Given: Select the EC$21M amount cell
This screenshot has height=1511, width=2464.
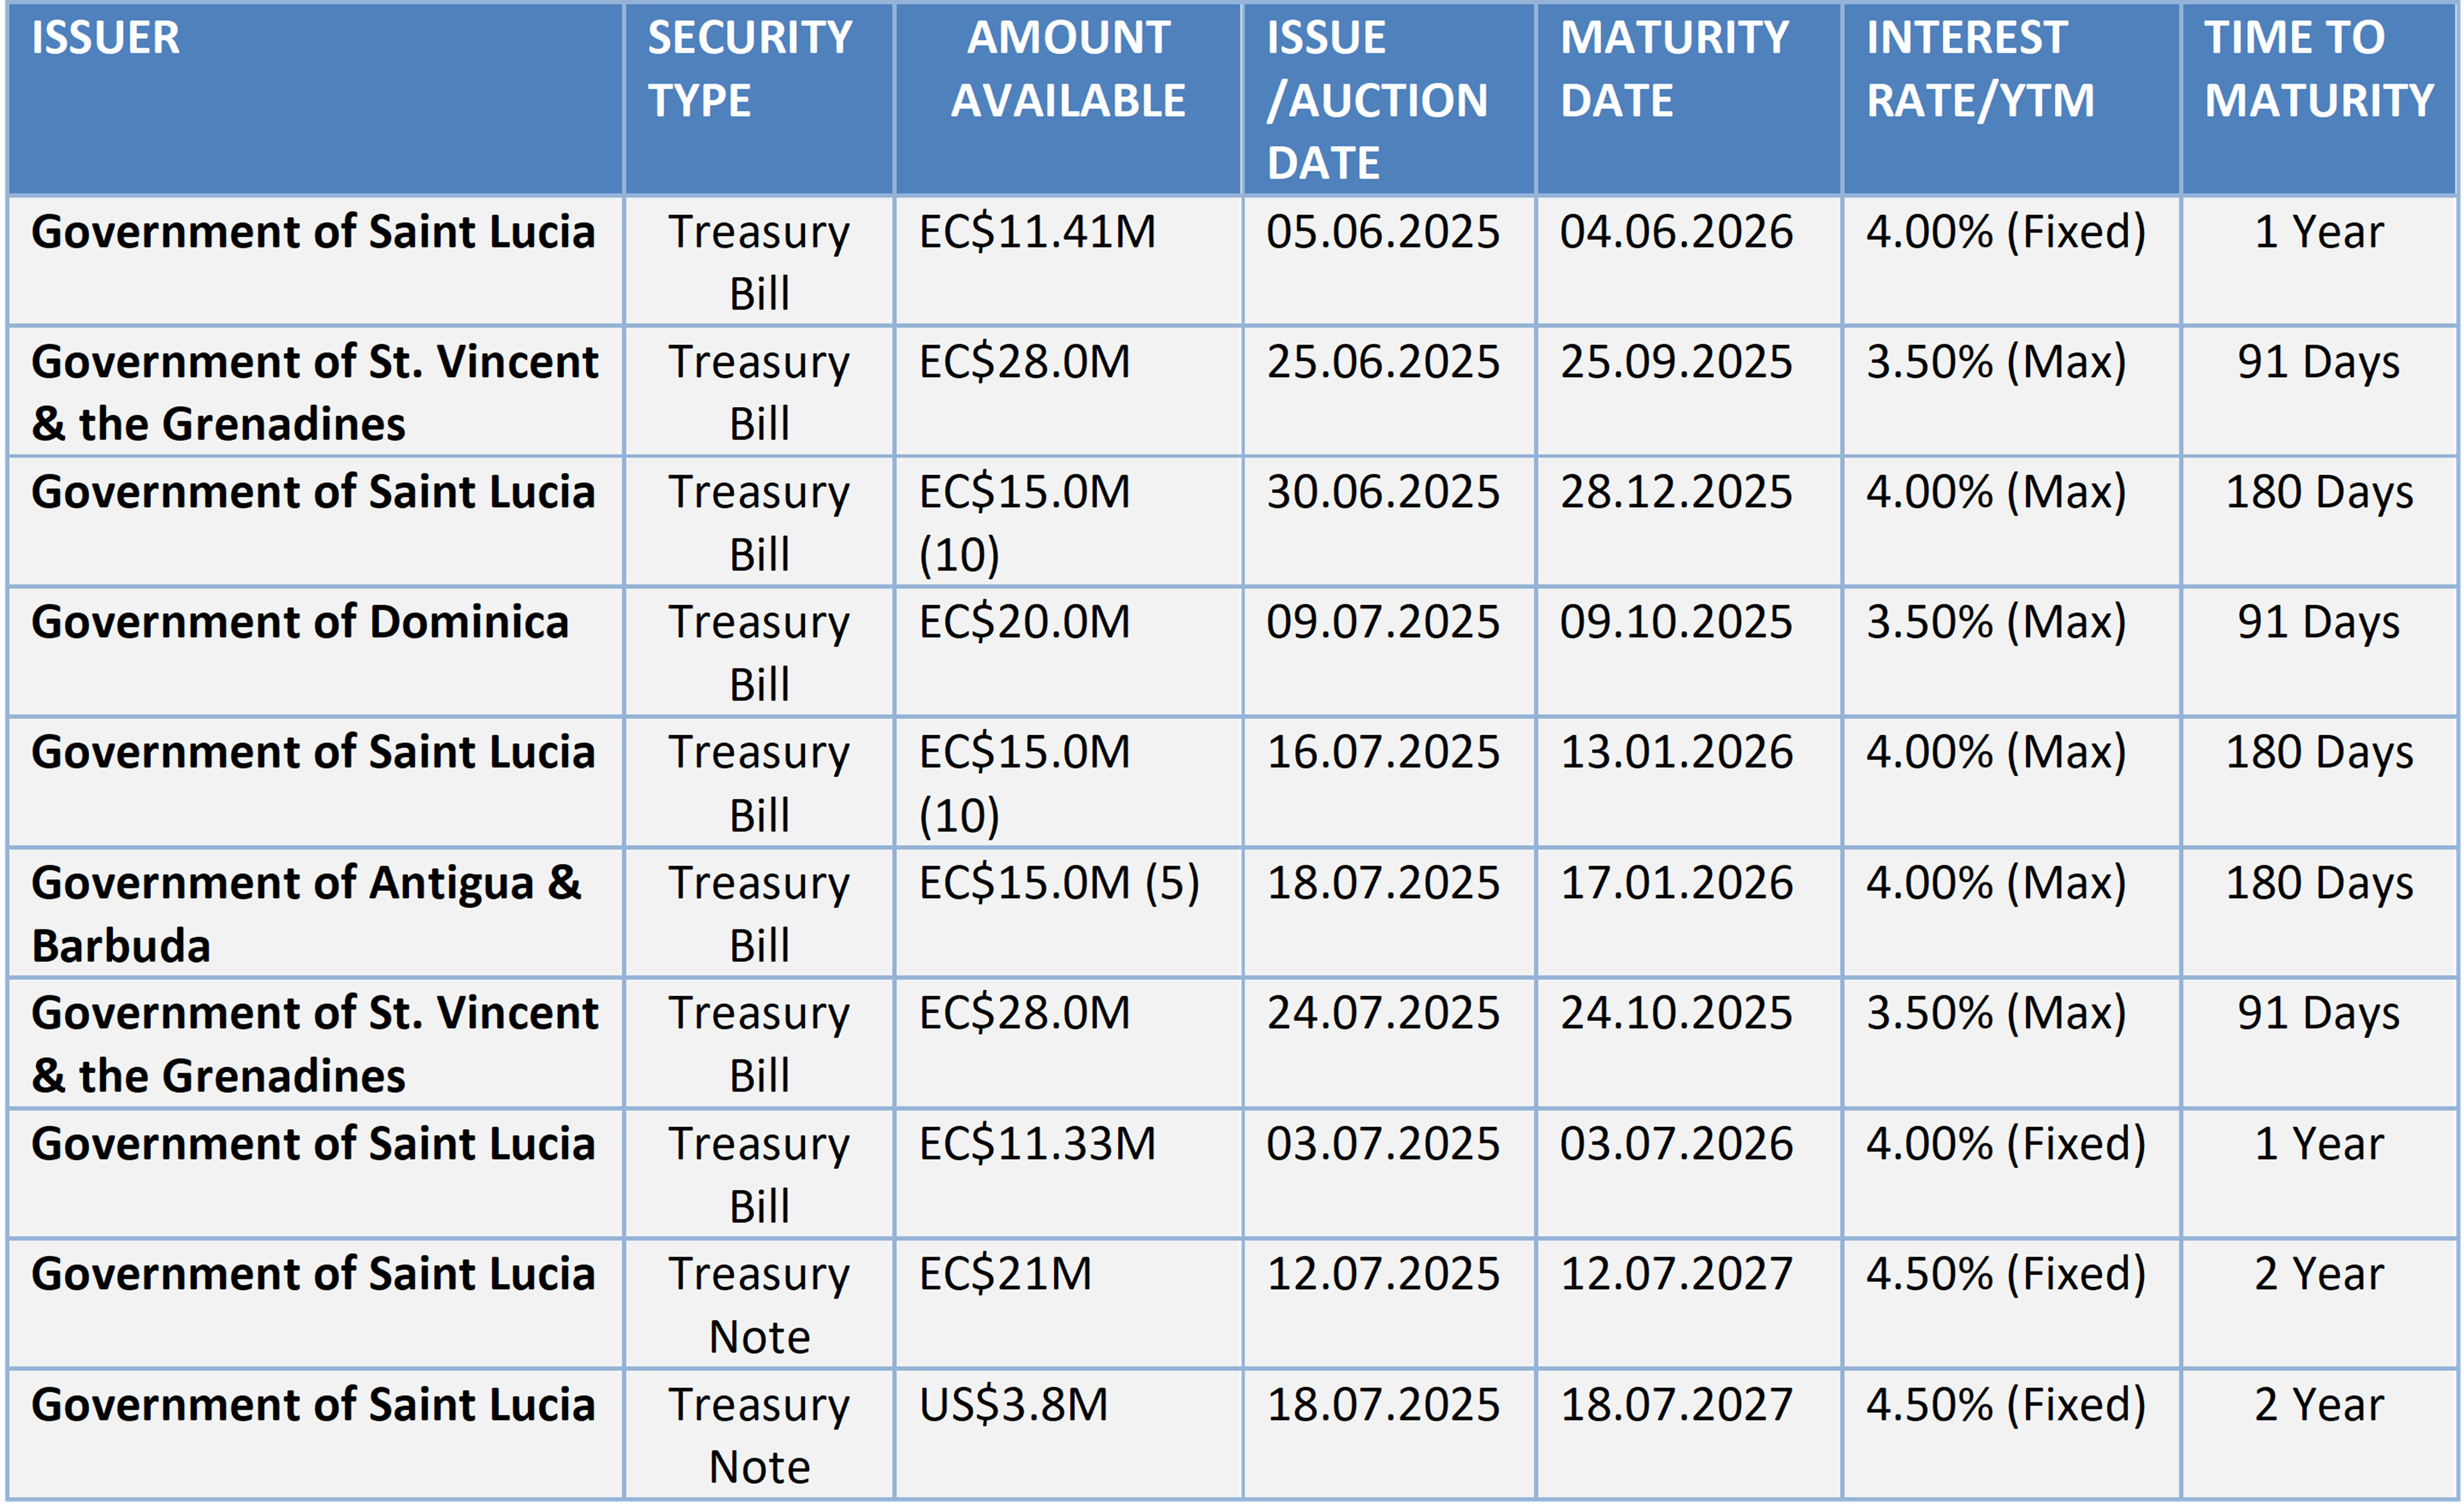Looking at the screenshot, I should click(1068, 1304).
